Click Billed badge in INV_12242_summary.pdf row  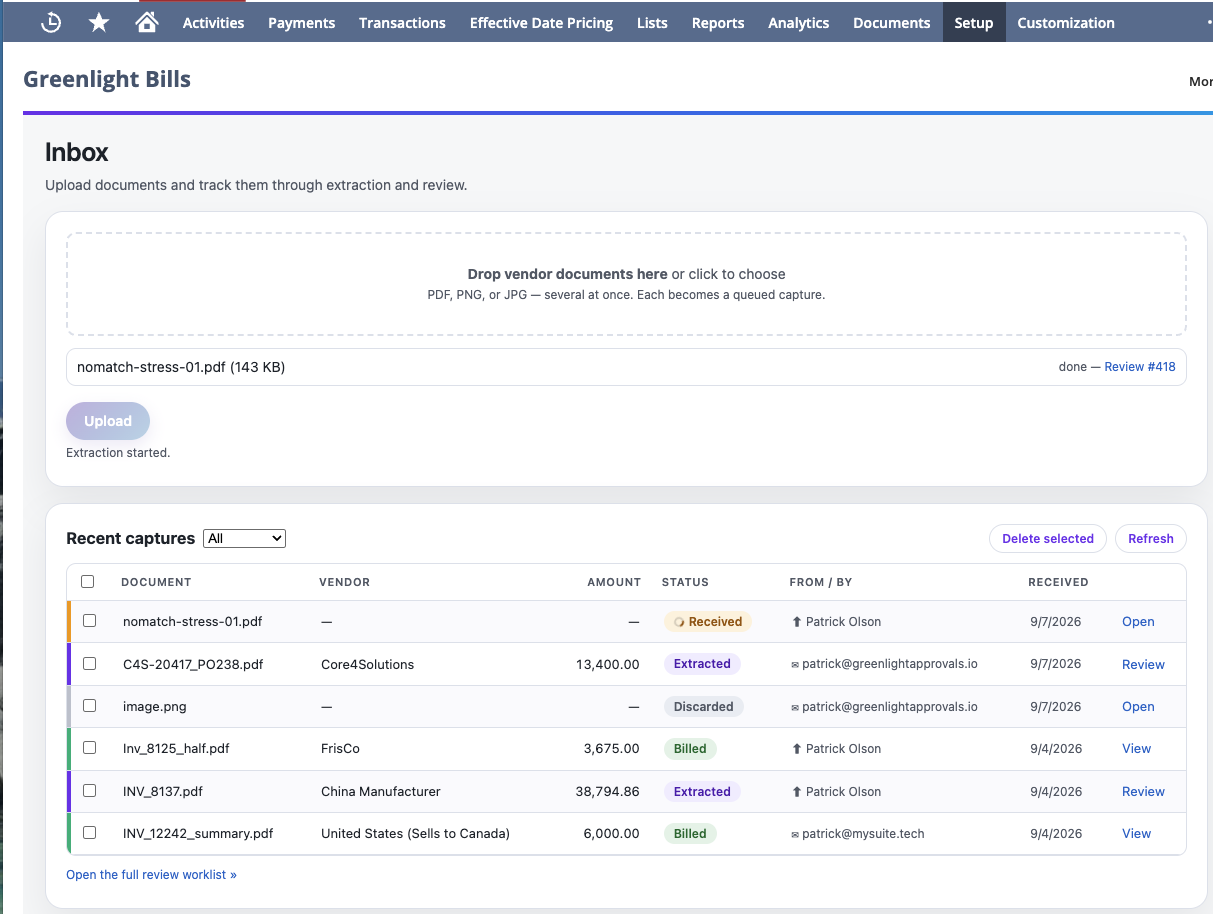pos(690,833)
